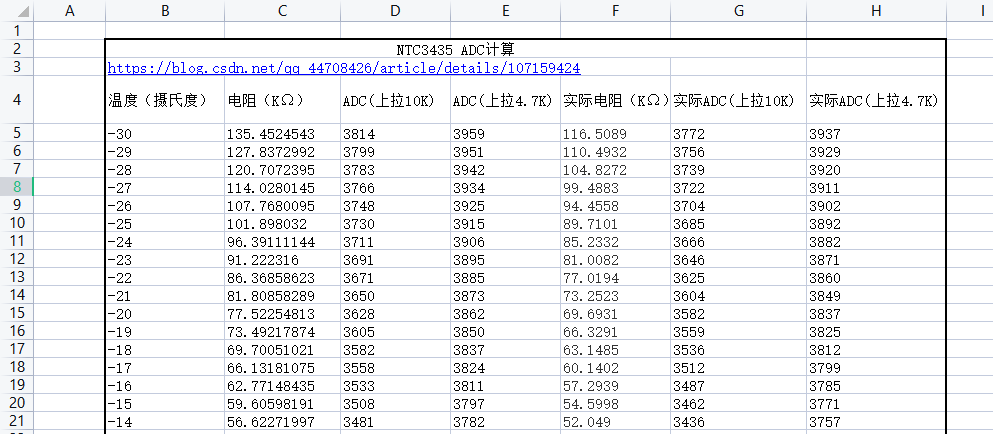The width and height of the screenshot is (993, 434).
Task: Select cell with value '52.049'
Action: (616, 422)
